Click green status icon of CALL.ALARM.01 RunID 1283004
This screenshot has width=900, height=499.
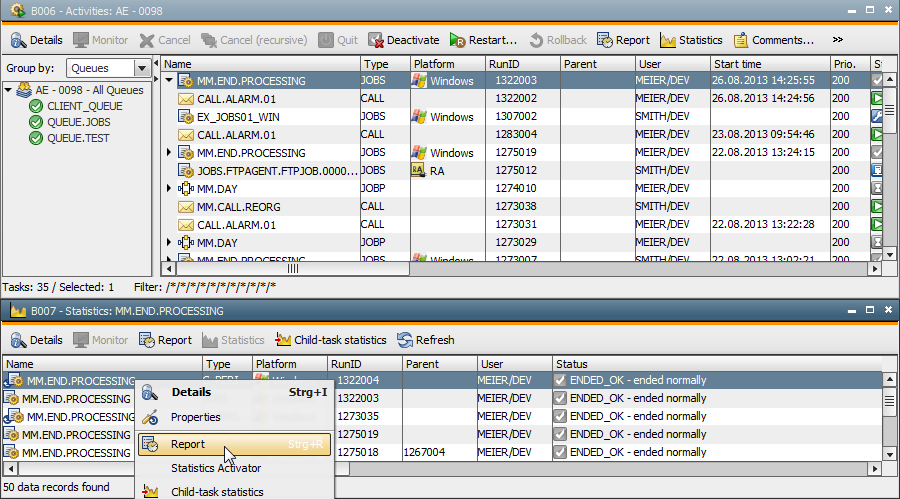(x=877, y=134)
